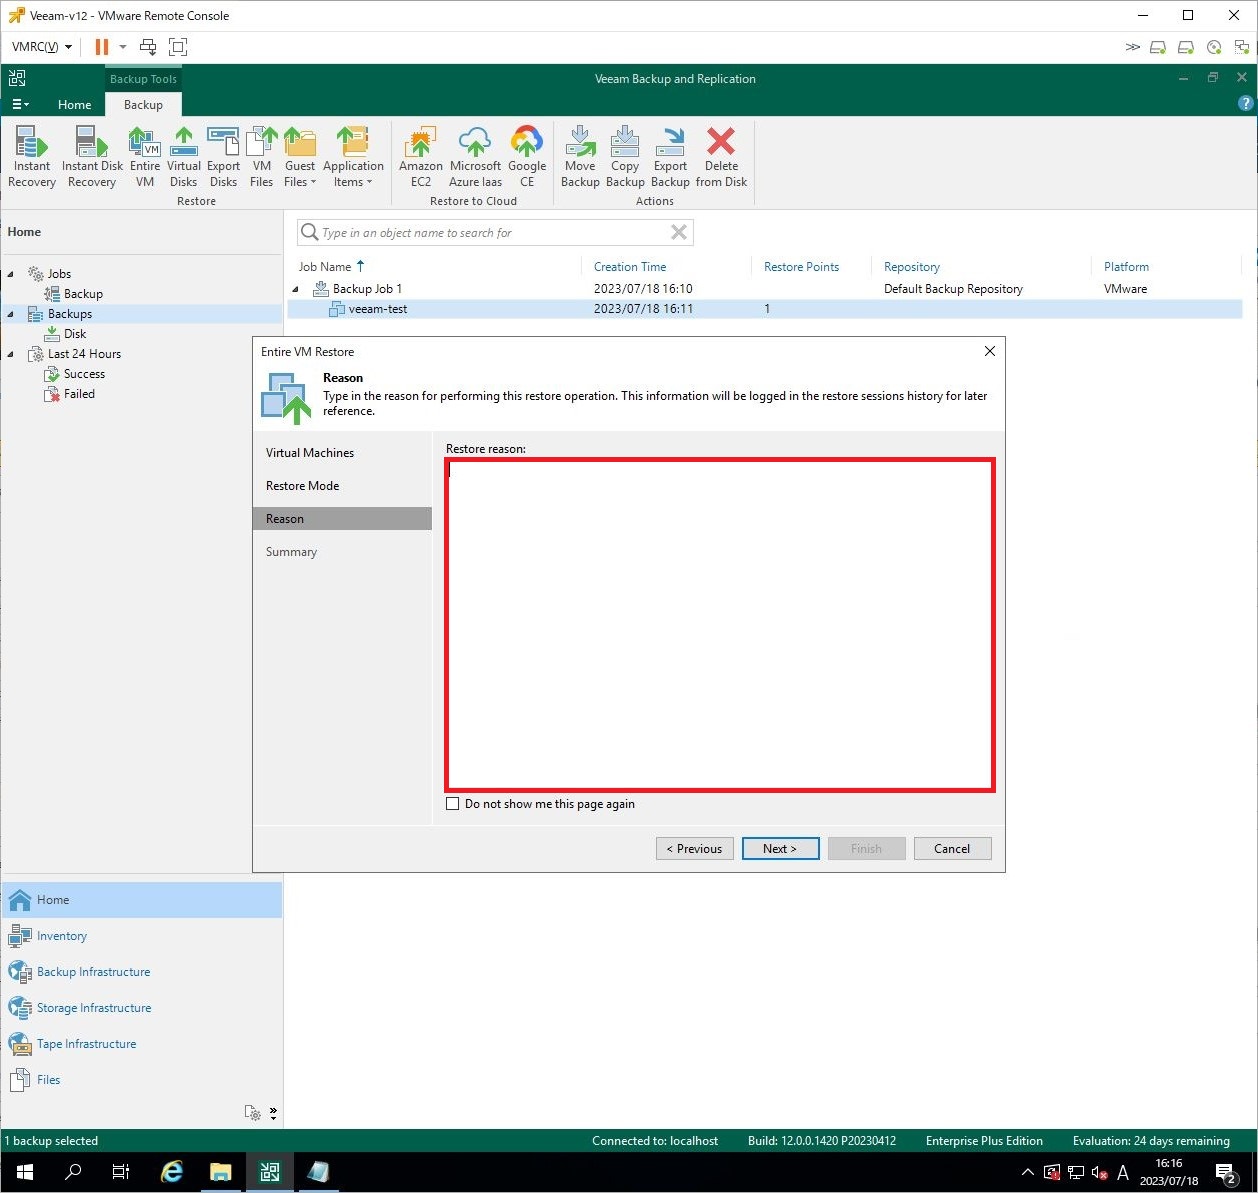Screen dimensions: 1258x1193
Task: Send Ctrl+Alt+Del via VMRC icon
Action: (x=148, y=47)
